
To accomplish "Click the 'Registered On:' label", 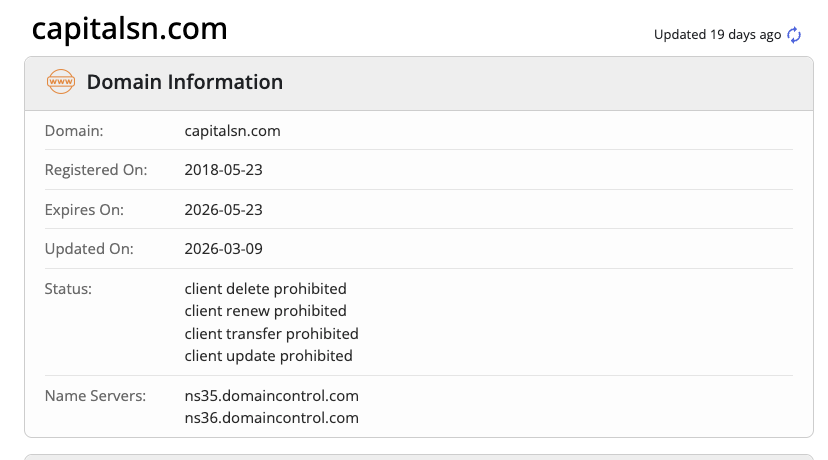I will 96,170.
